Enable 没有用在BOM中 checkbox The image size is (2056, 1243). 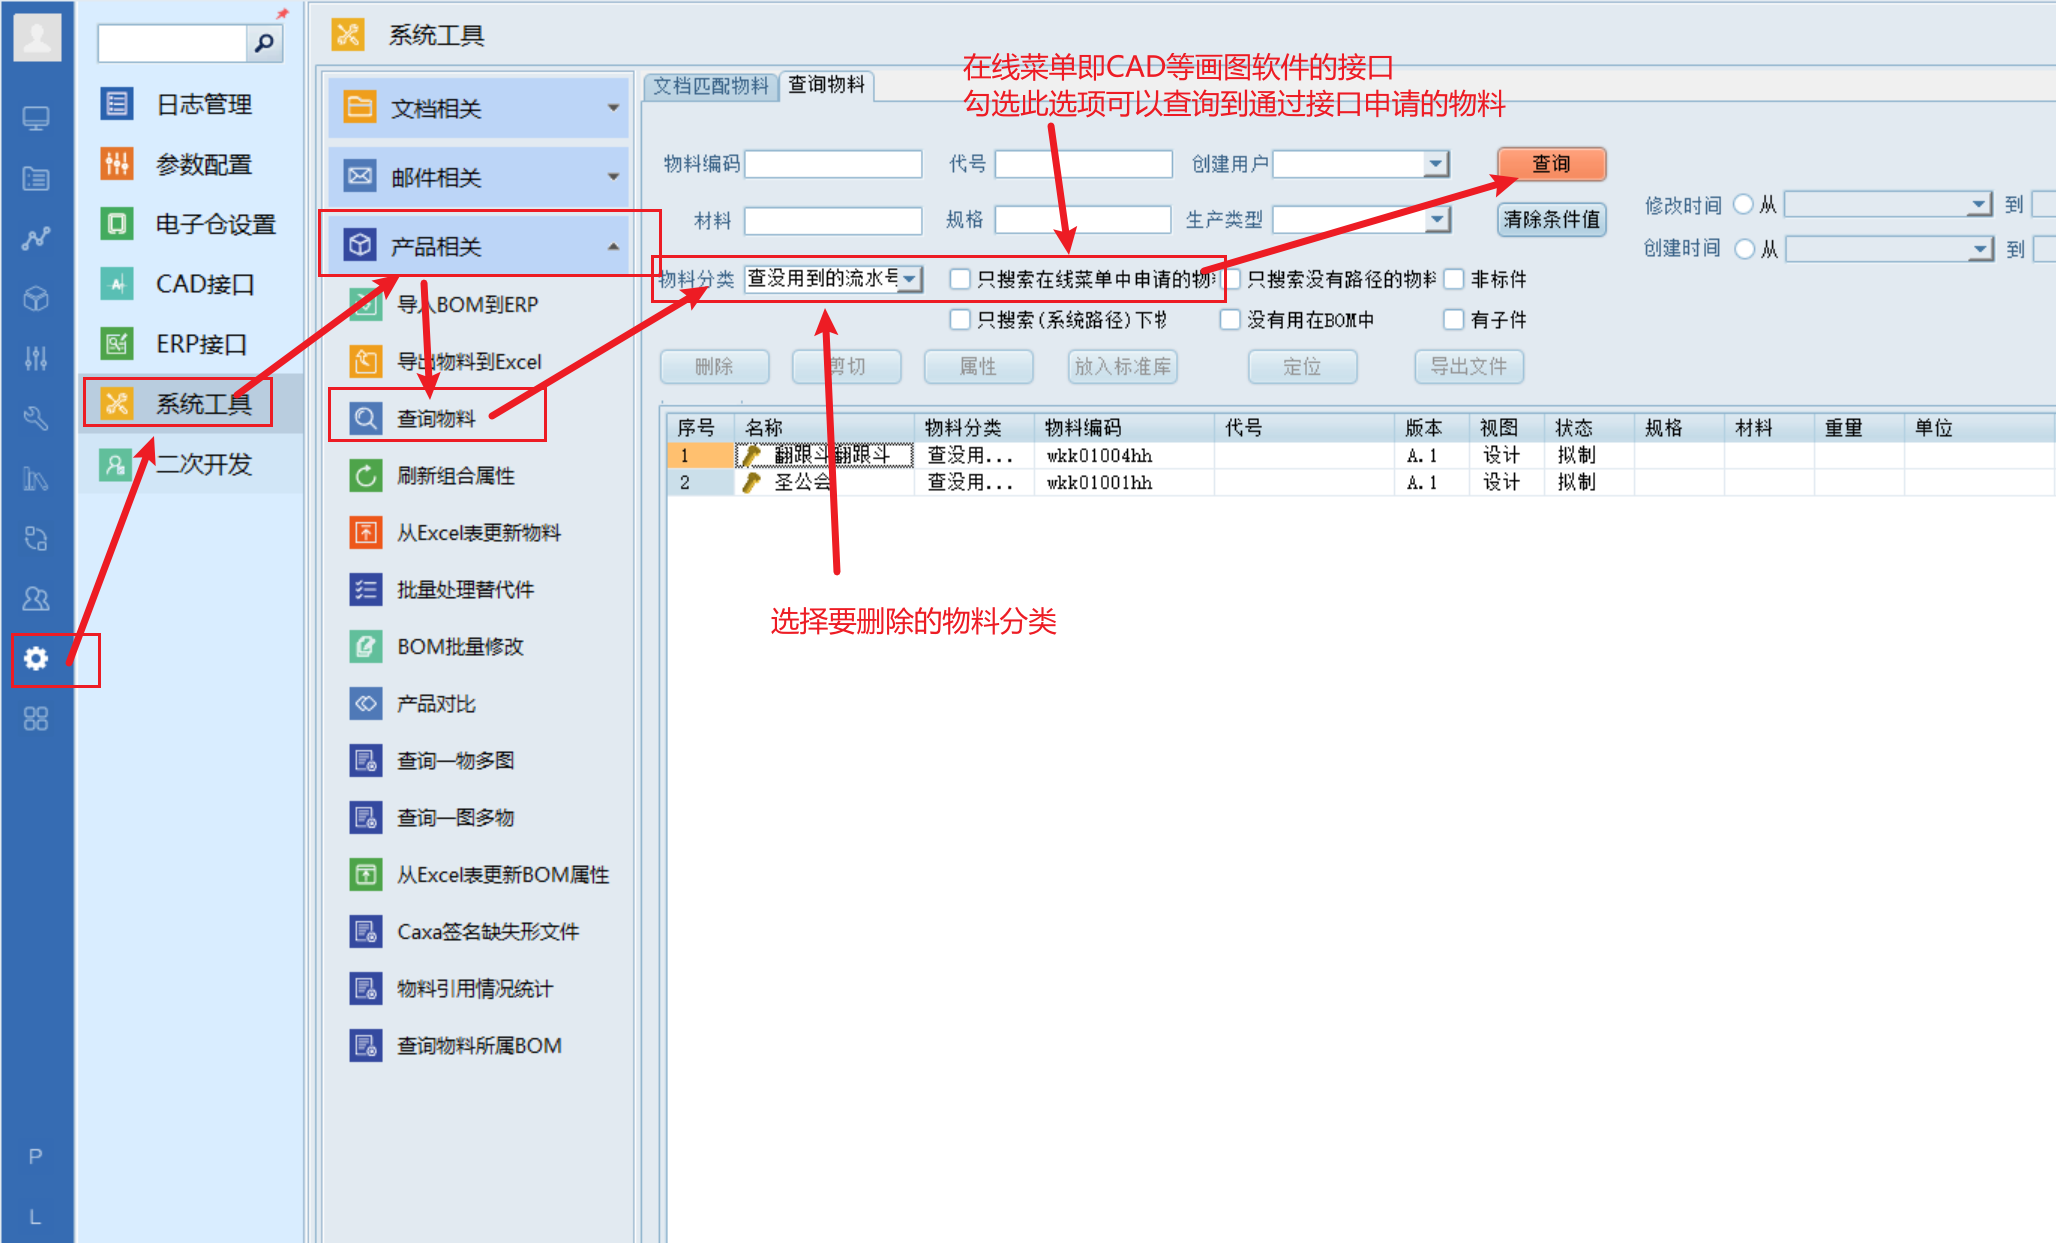[x=1230, y=319]
